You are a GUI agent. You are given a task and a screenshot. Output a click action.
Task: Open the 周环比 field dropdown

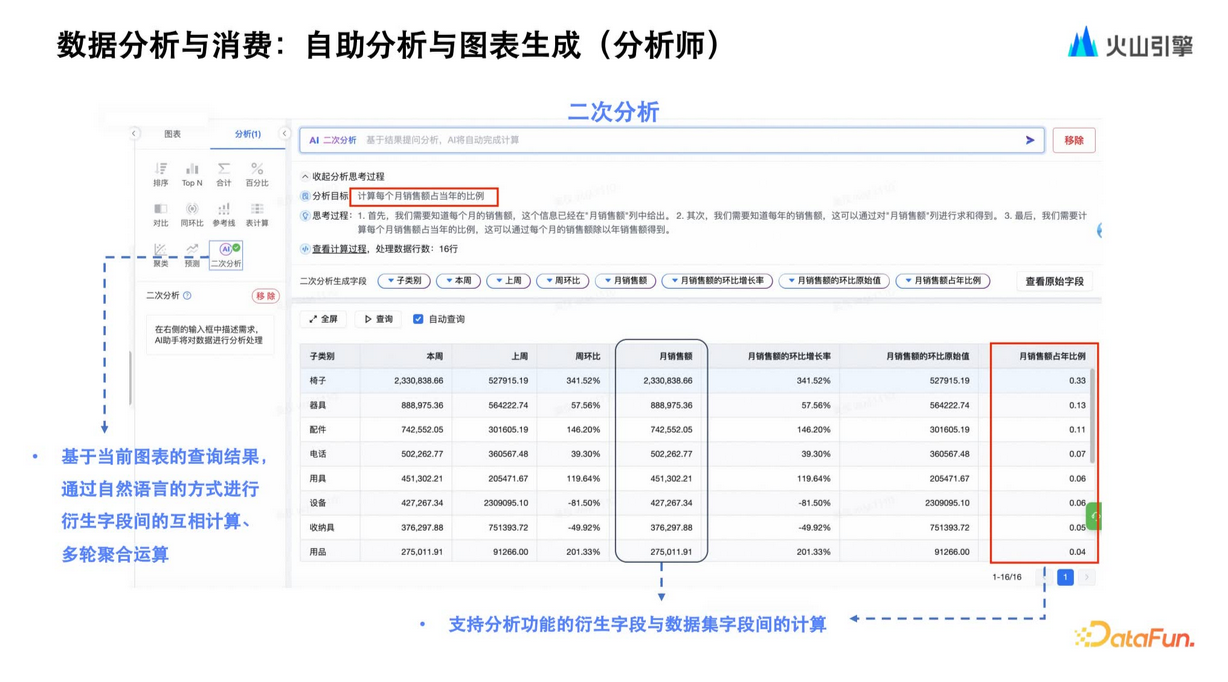click(562, 281)
